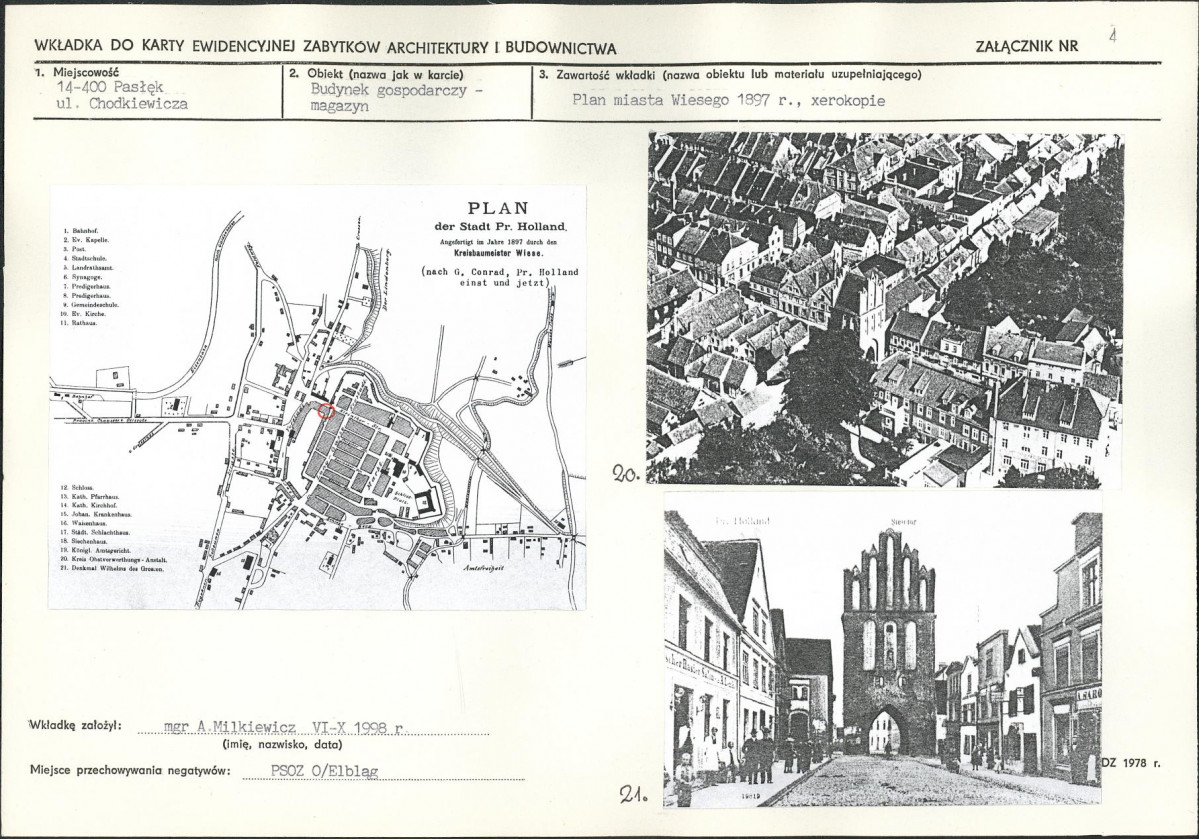
Task: Select the 1897 town plan image
Action: pos(317,398)
